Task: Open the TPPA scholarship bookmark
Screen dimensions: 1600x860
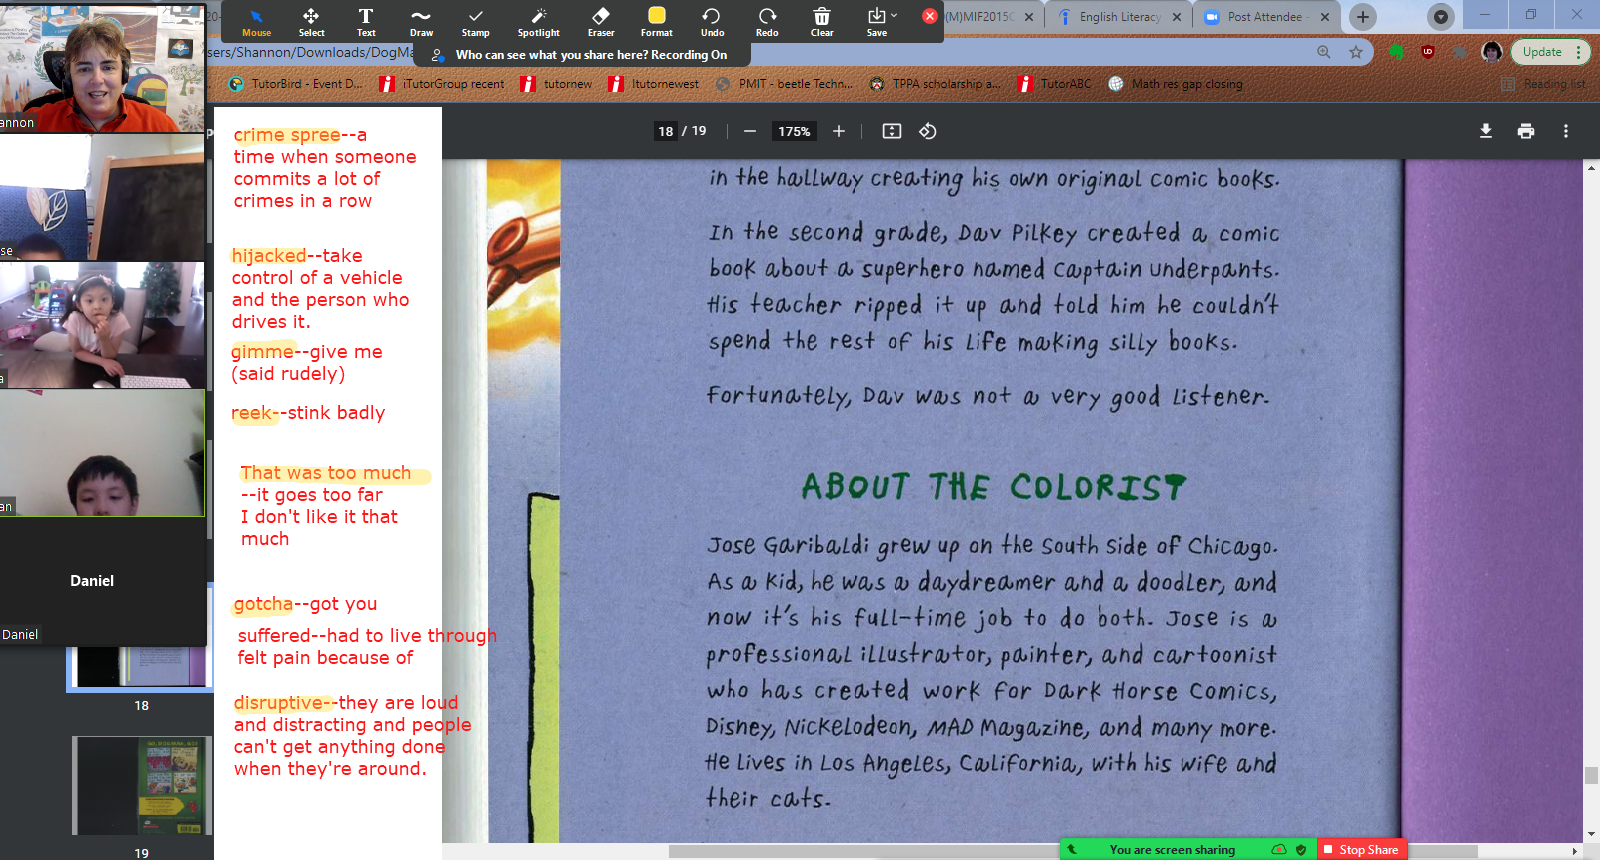Action: (935, 84)
